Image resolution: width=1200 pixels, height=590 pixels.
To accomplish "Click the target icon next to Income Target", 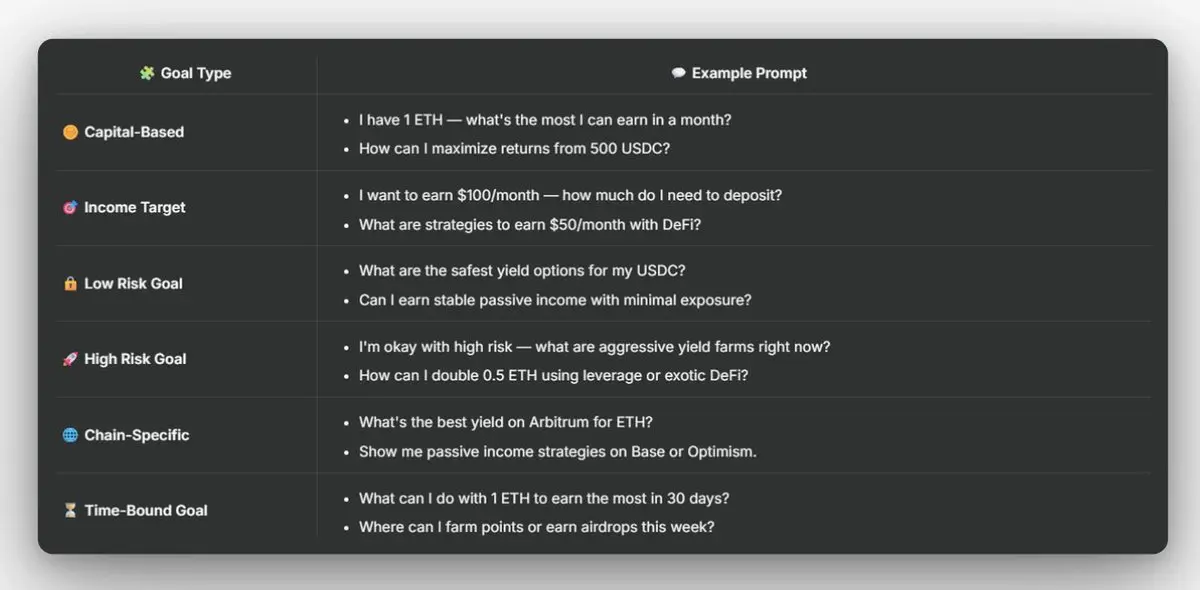I will [70, 208].
